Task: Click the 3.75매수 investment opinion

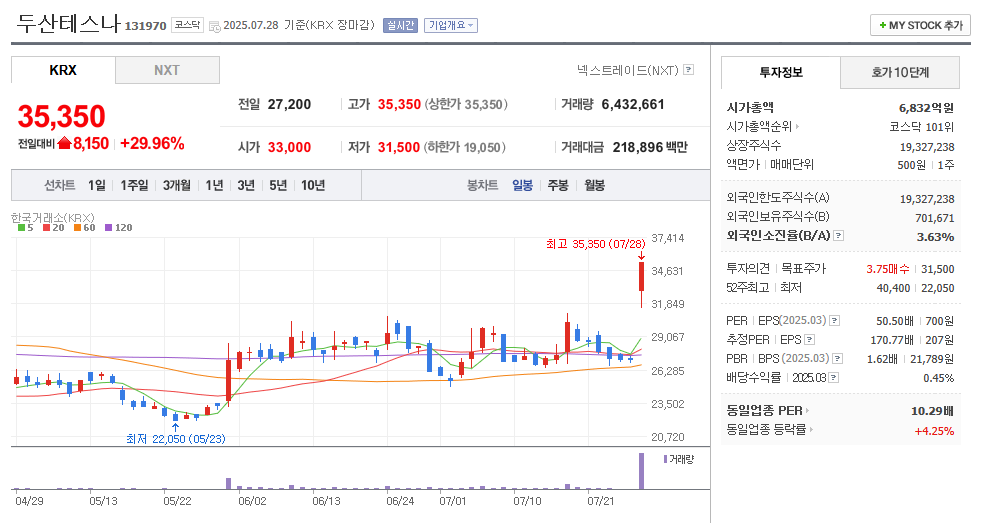Action: 888,269
